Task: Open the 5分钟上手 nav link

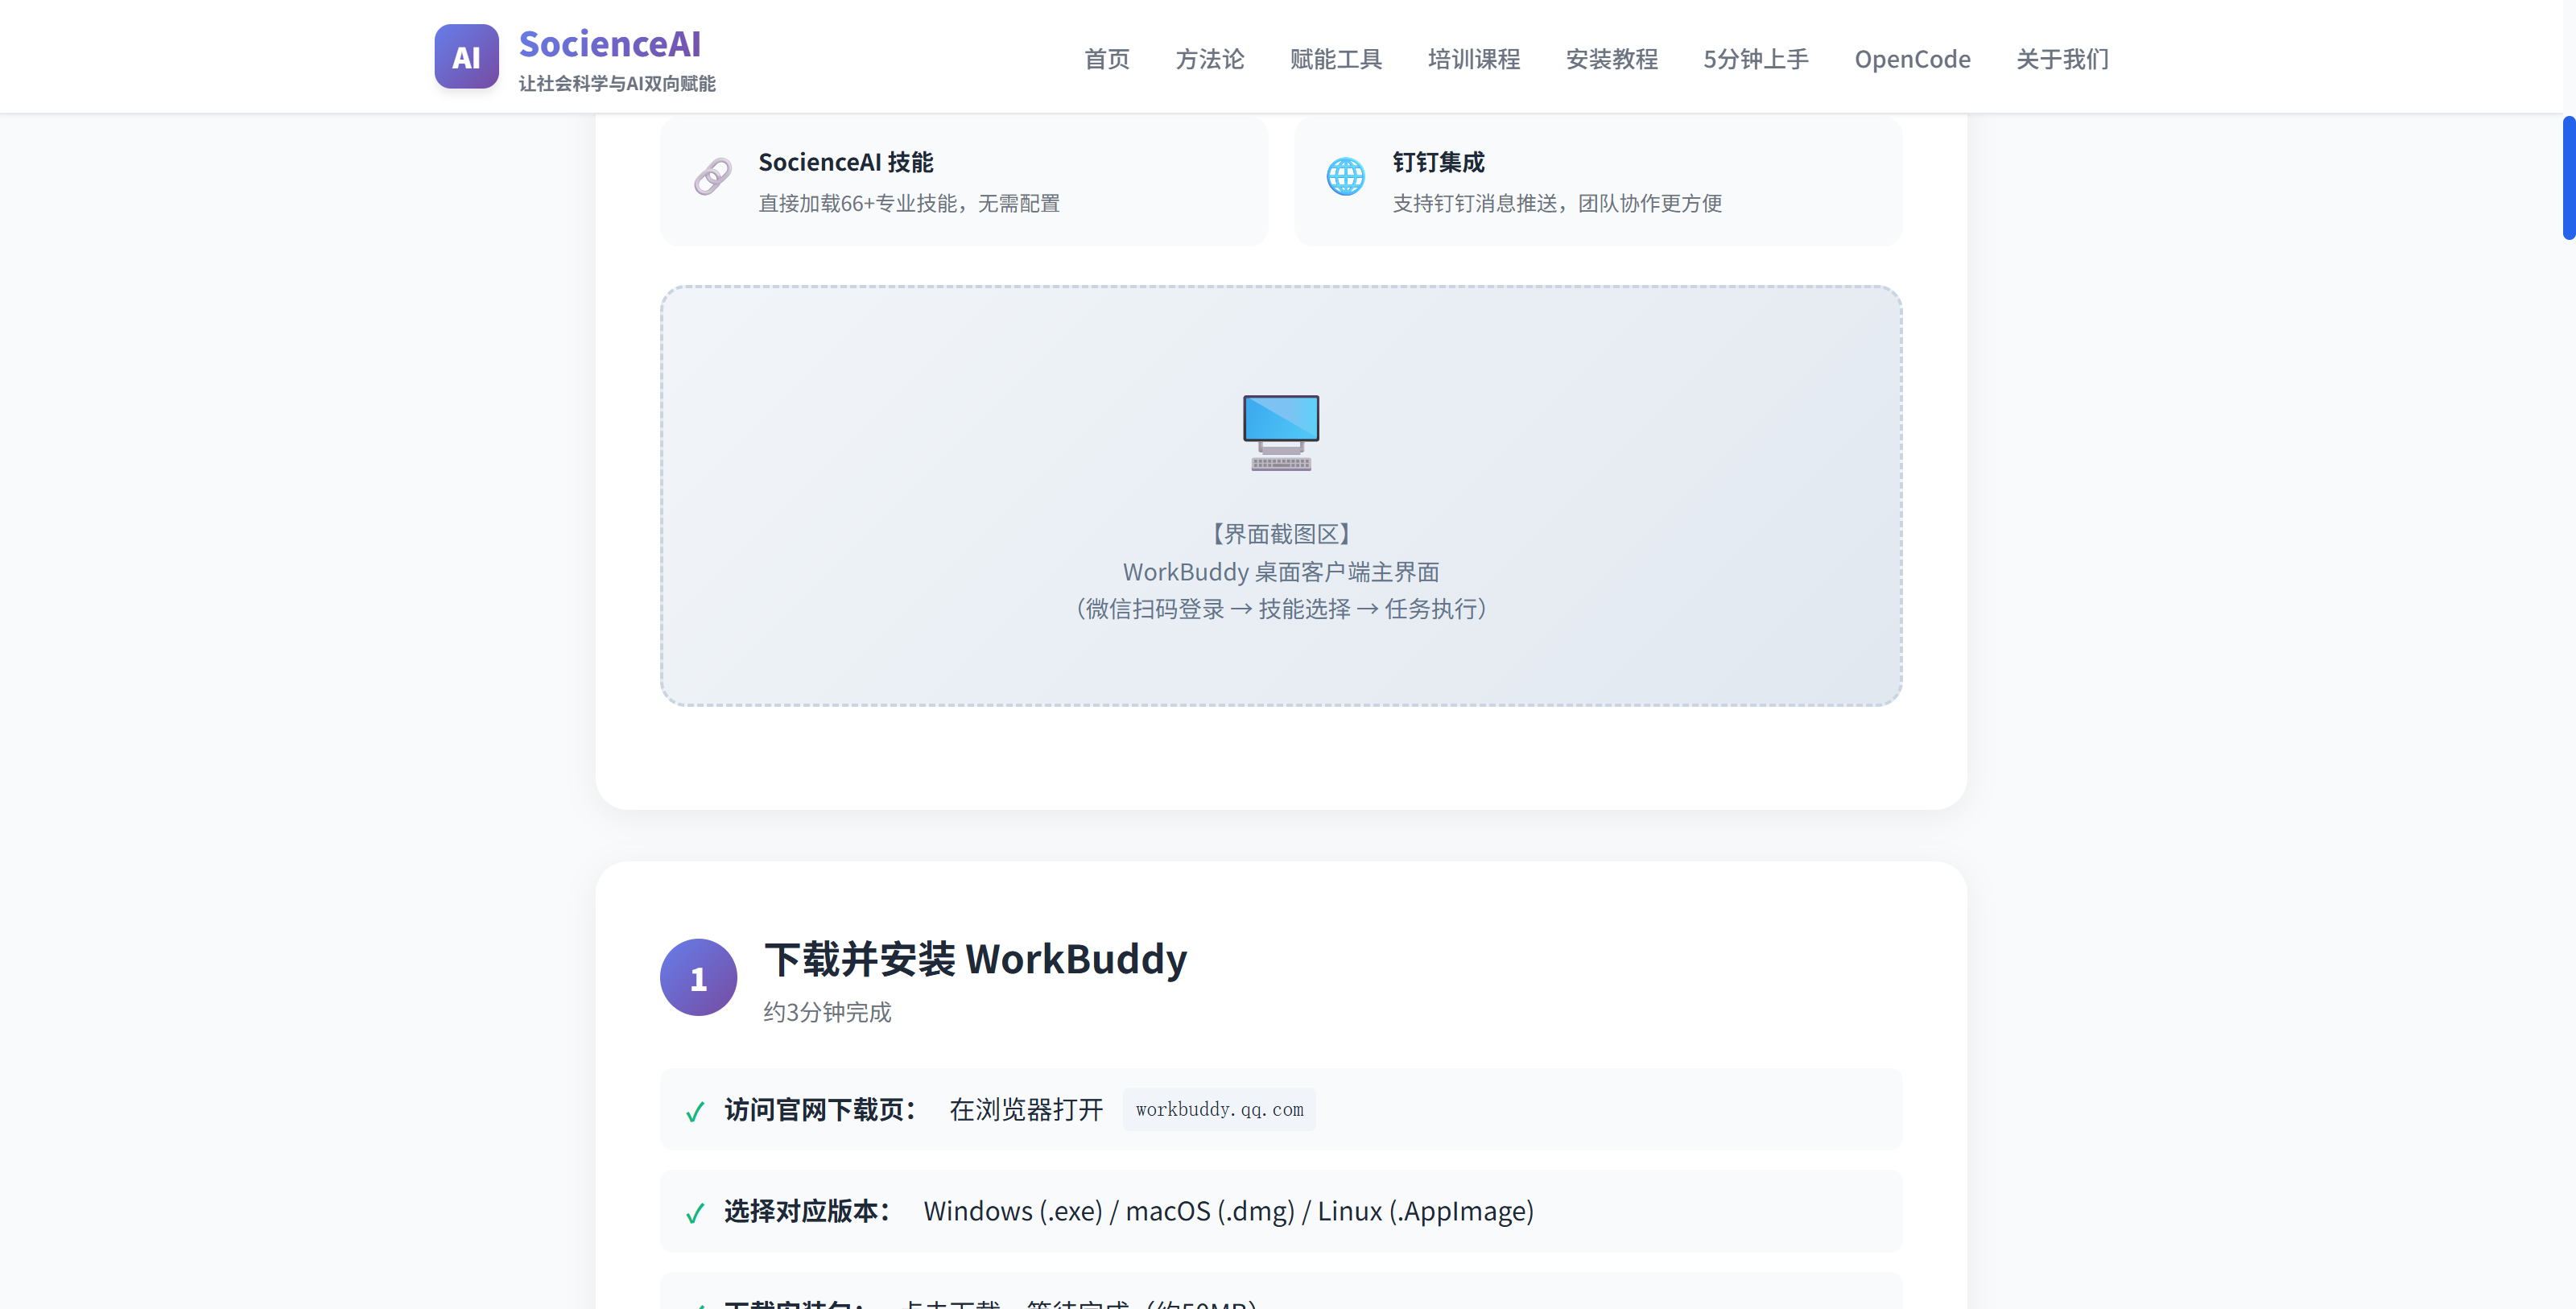Action: point(1755,59)
